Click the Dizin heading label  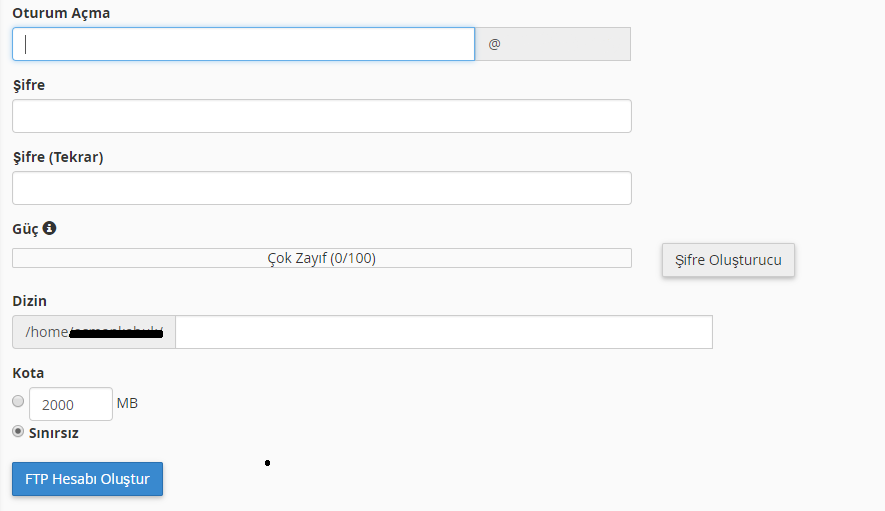[x=29, y=301]
